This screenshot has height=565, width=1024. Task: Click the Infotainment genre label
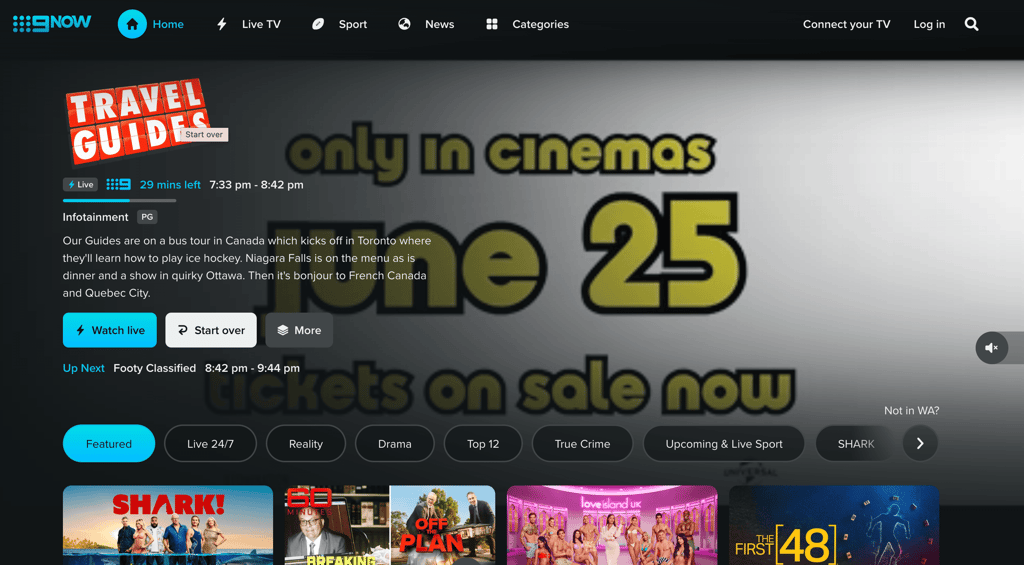tap(95, 217)
